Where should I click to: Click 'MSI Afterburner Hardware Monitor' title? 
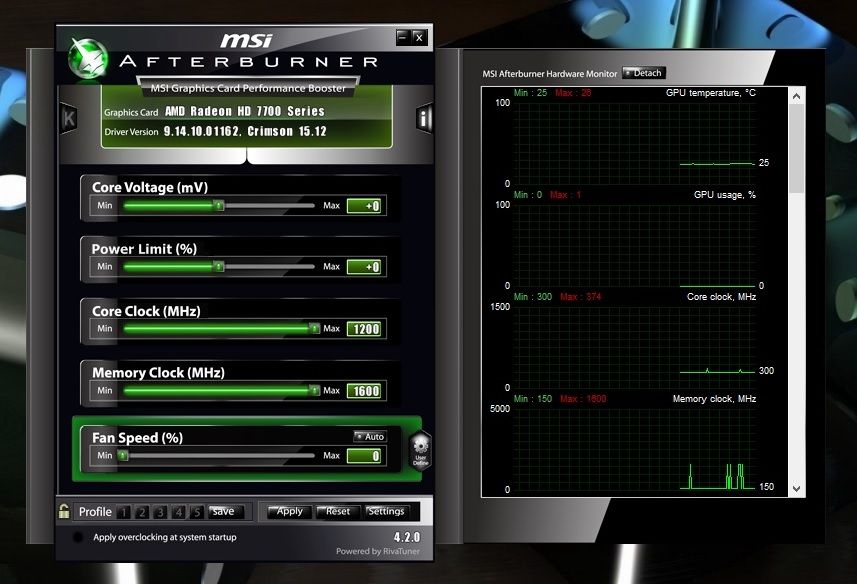point(549,73)
